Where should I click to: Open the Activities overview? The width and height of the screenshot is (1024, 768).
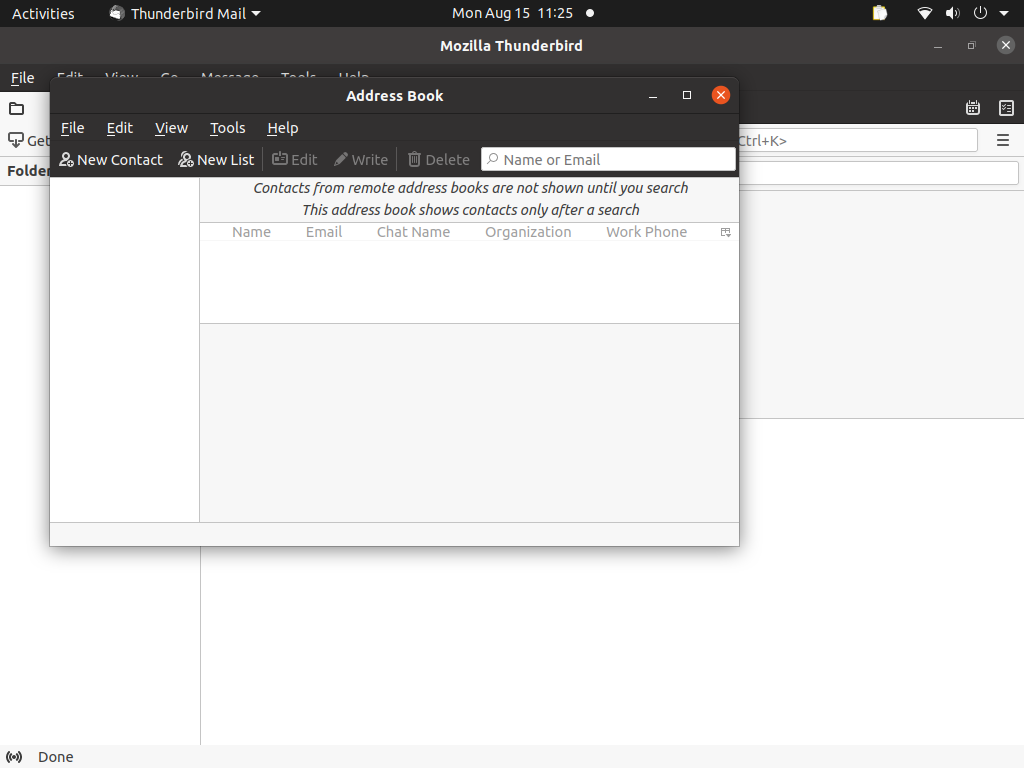tap(43, 14)
